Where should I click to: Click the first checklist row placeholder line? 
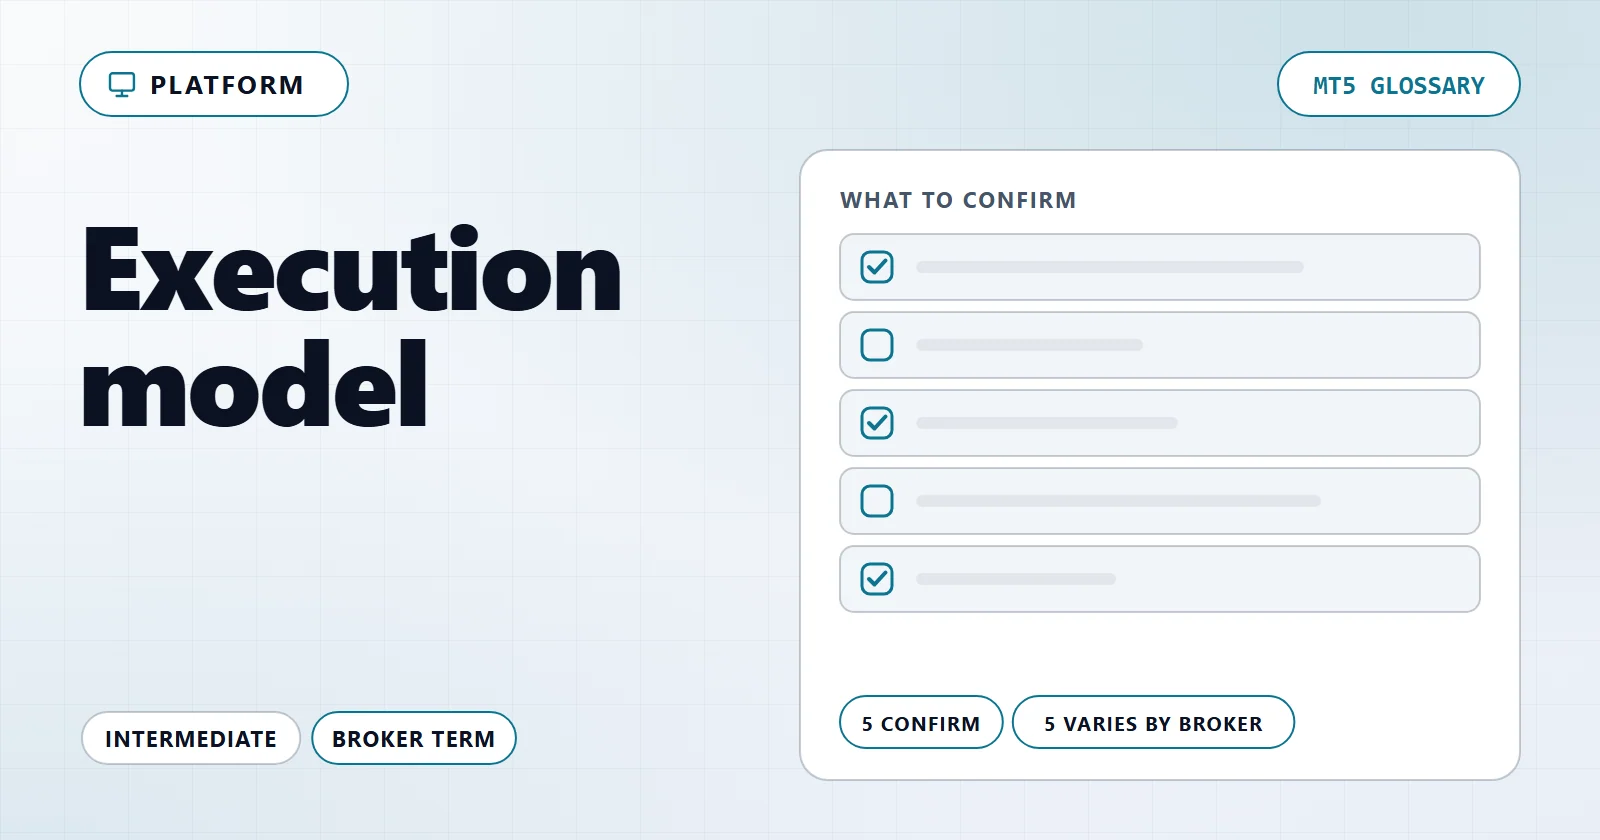pyautogui.click(x=1110, y=267)
